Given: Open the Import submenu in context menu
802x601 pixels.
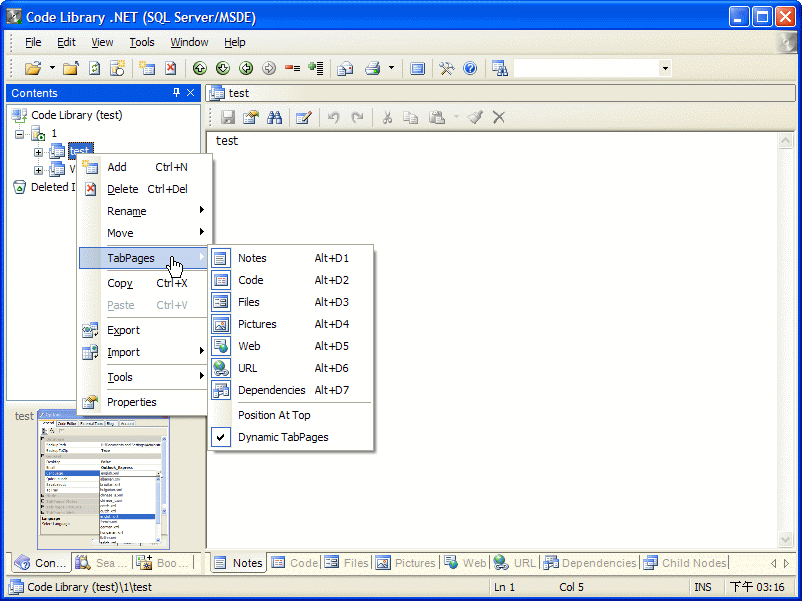Looking at the screenshot, I should [x=143, y=352].
